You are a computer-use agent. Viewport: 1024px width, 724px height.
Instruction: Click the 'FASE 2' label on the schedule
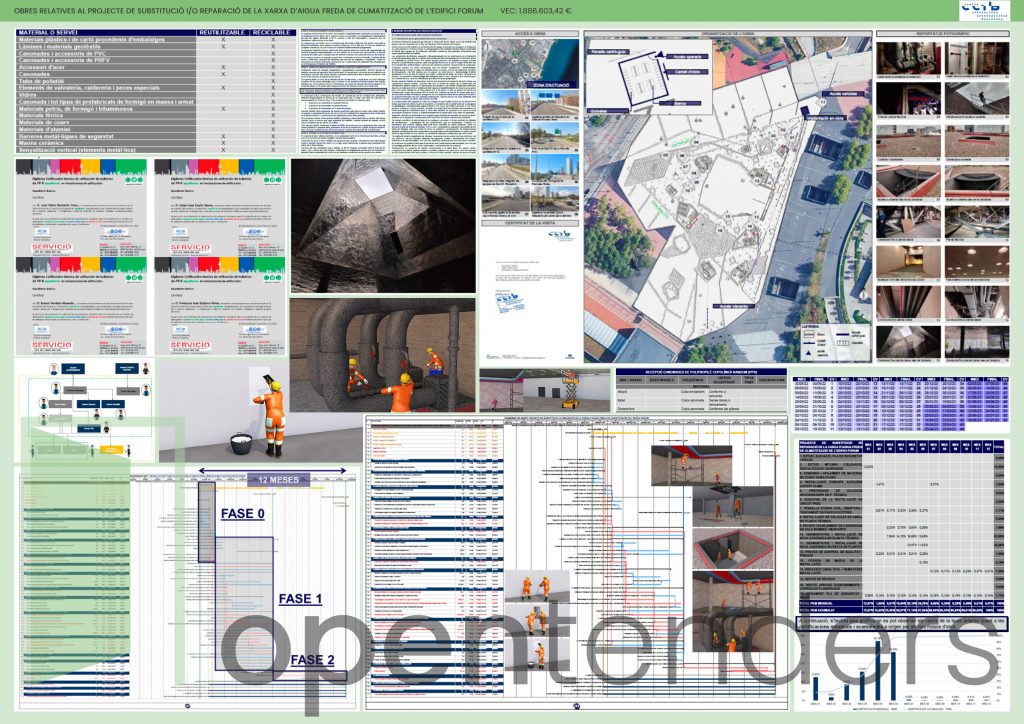point(312,660)
